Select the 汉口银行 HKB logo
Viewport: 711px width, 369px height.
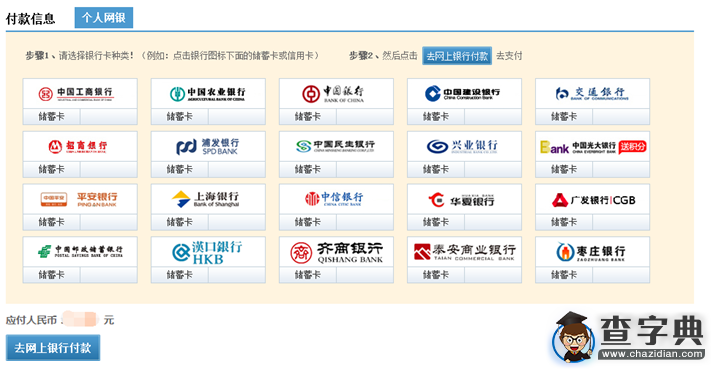(208, 251)
